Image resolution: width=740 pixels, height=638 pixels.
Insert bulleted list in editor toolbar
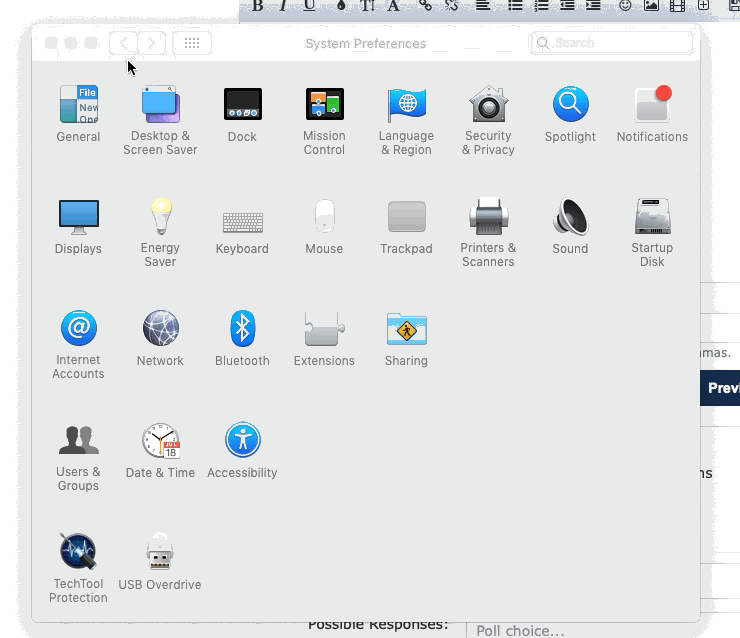515,6
